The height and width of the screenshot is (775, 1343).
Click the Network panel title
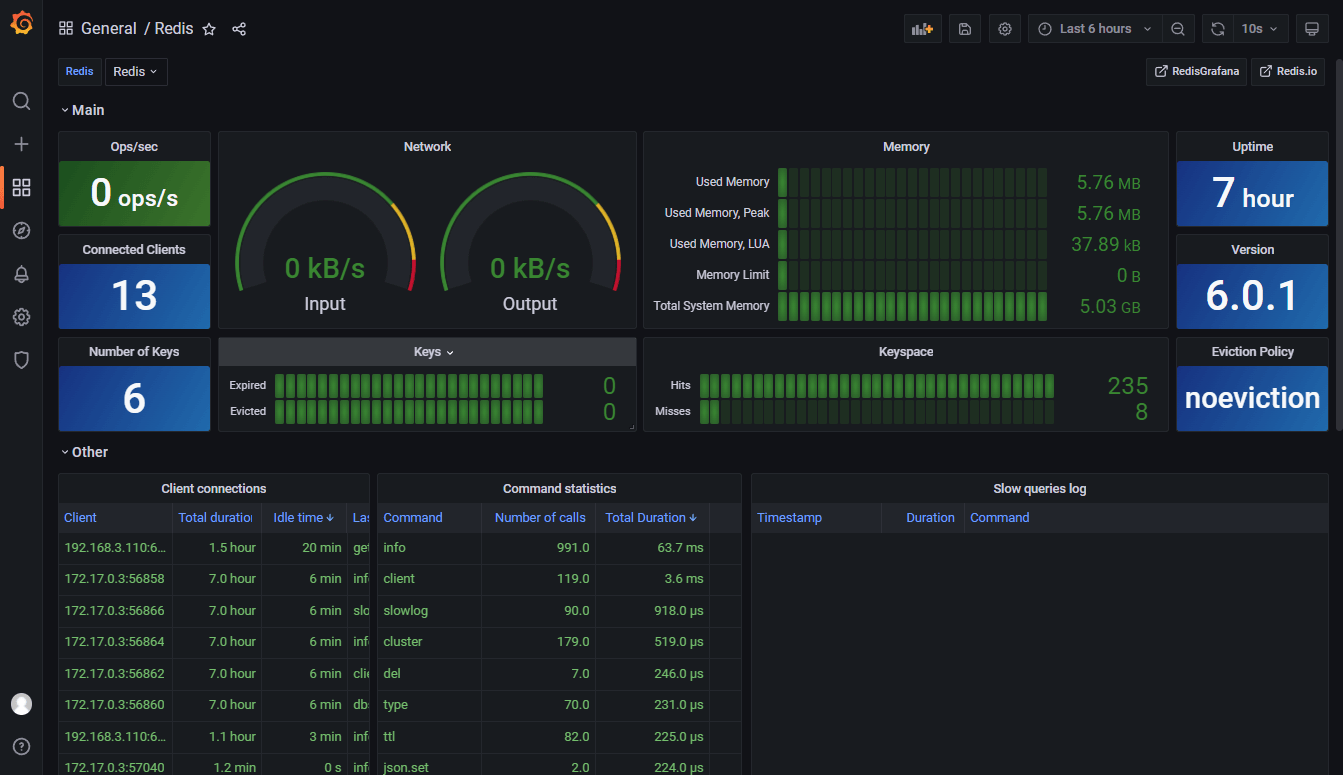pyautogui.click(x=427, y=147)
